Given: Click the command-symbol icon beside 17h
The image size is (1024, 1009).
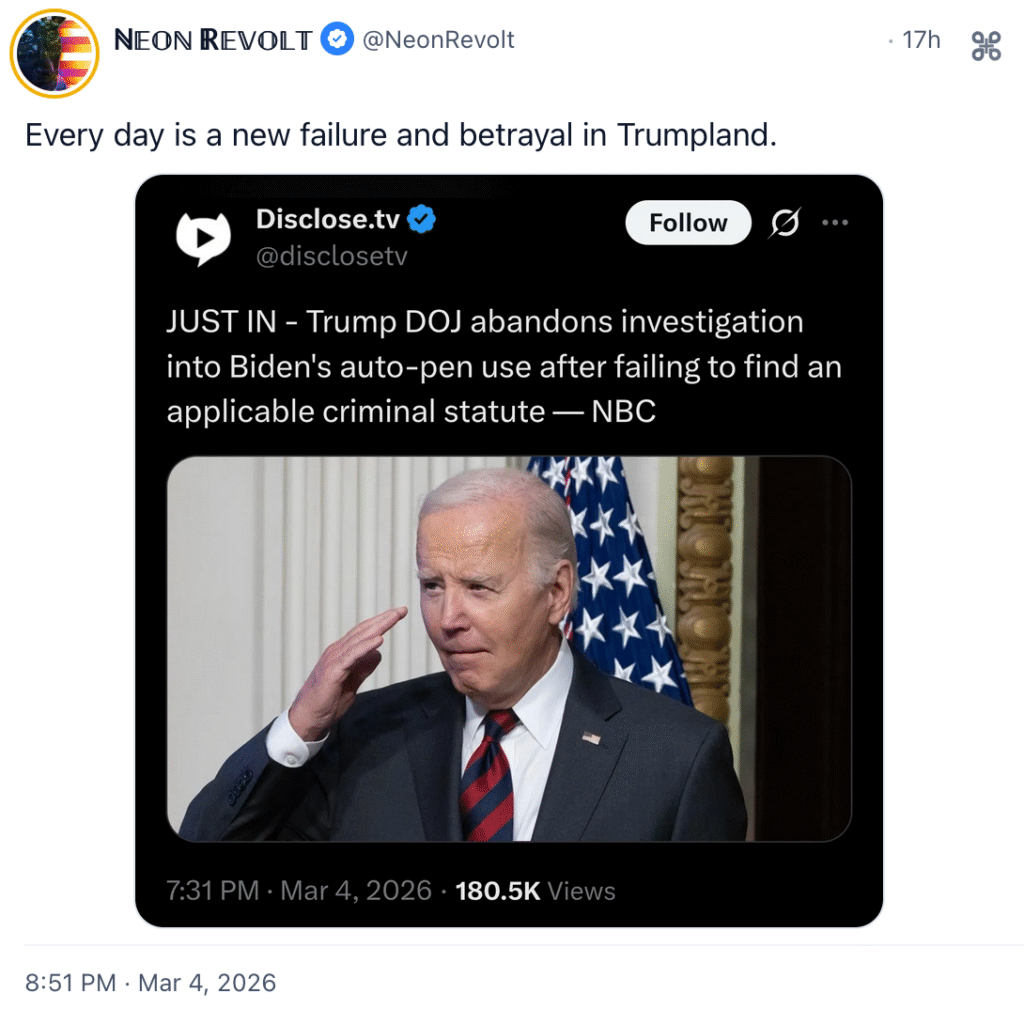Looking at the screenshot, I should click(x=986, y=46).
